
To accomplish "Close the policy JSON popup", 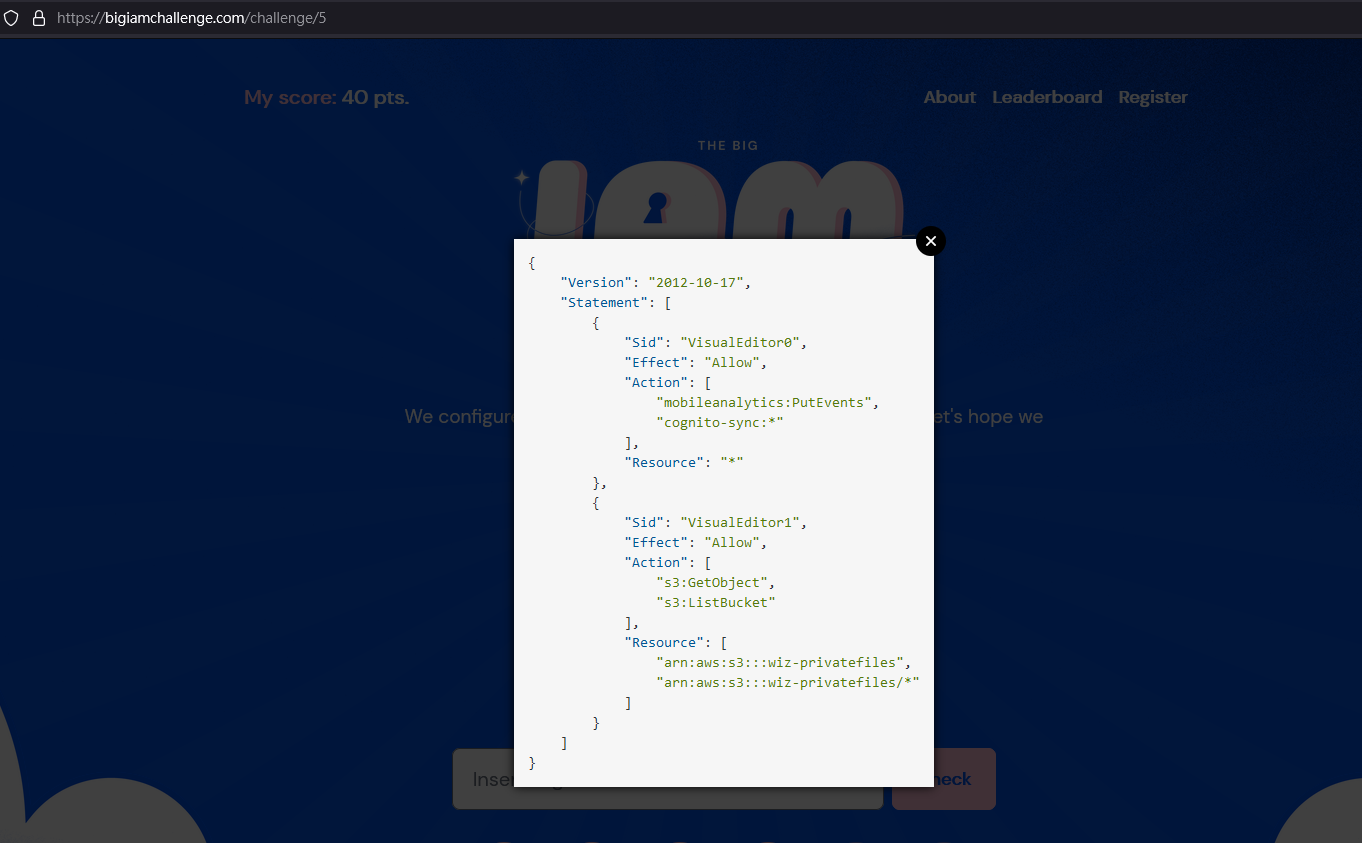I will (x=930, y=241).
